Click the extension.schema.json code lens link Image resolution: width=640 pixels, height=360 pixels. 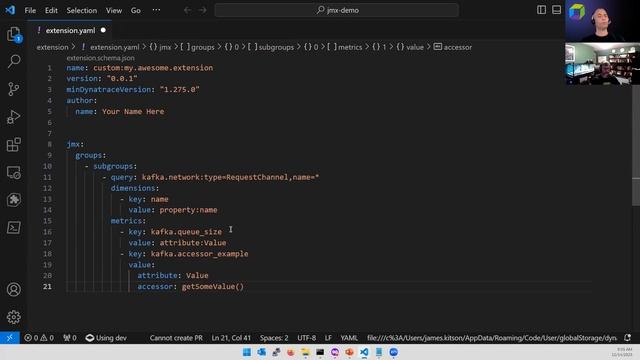pos(100,58)
